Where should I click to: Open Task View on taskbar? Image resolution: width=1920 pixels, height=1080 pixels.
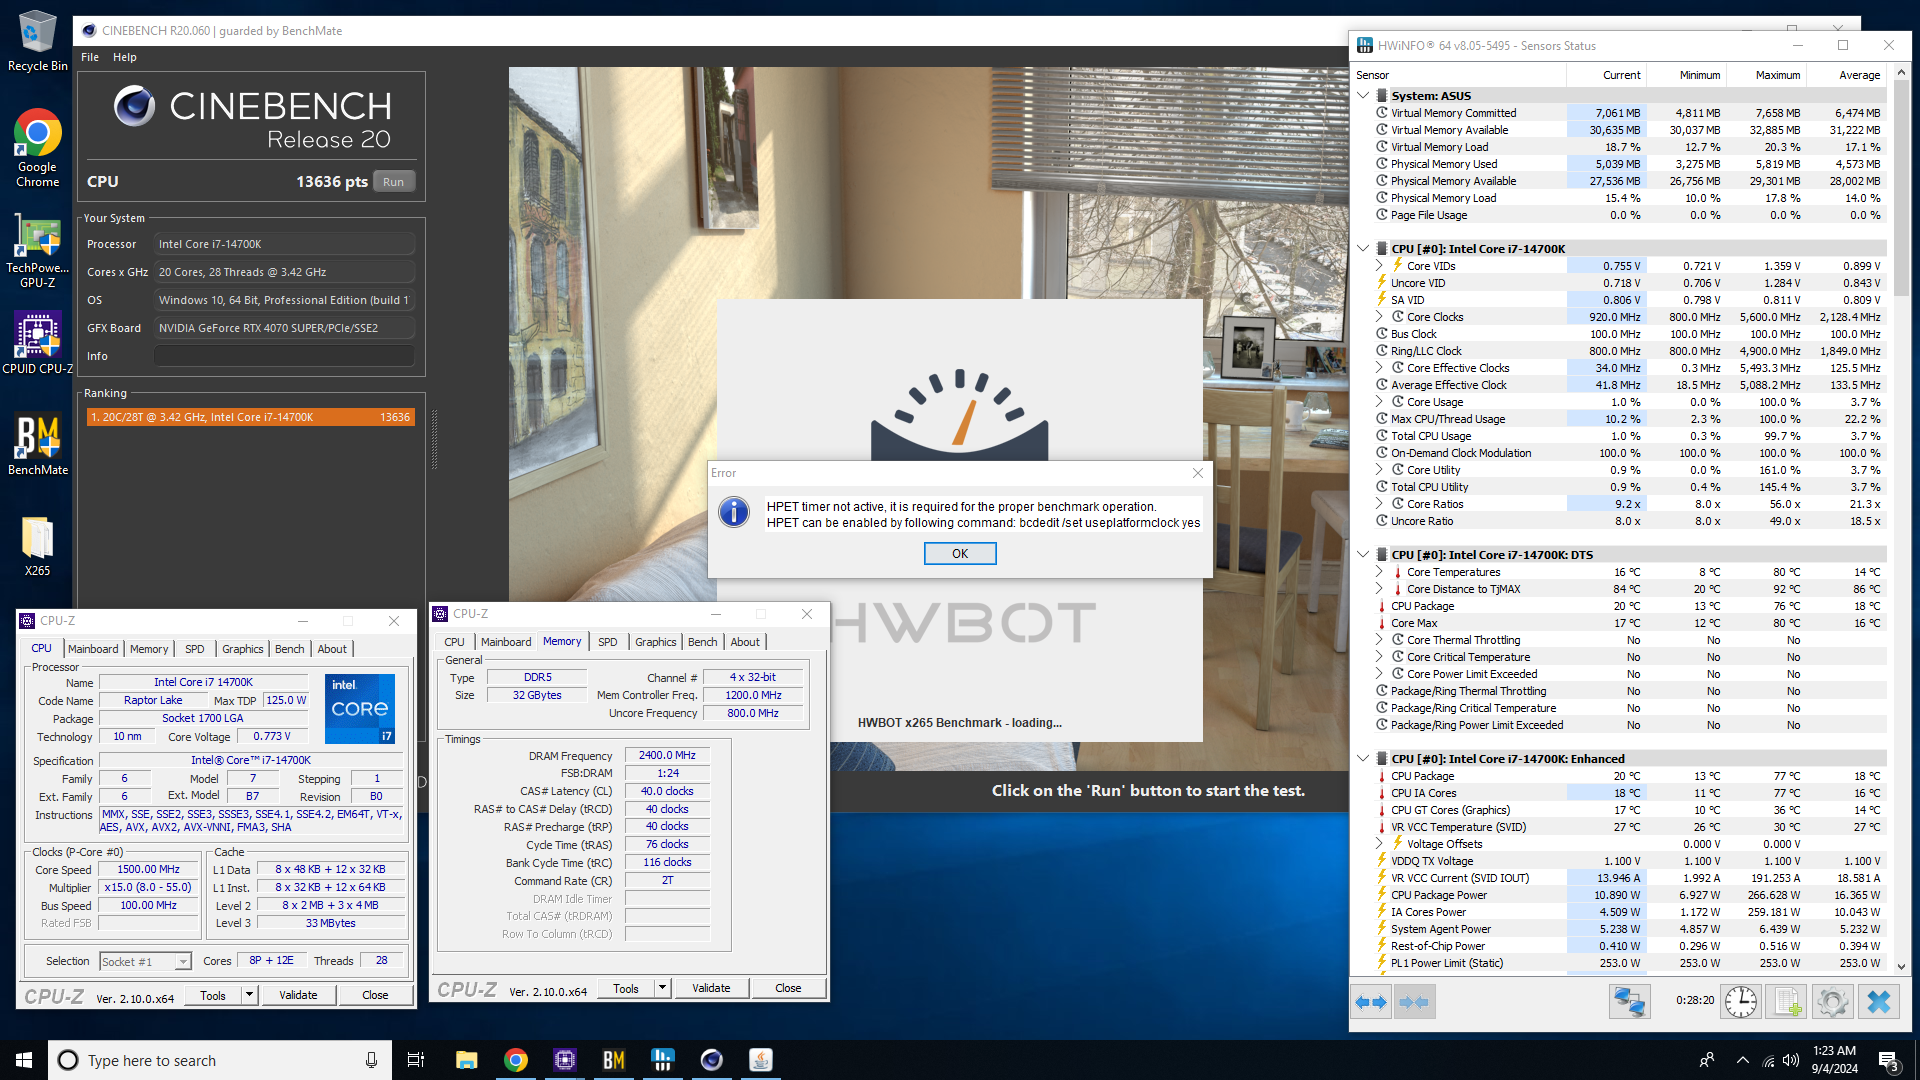pos(416,1060)
